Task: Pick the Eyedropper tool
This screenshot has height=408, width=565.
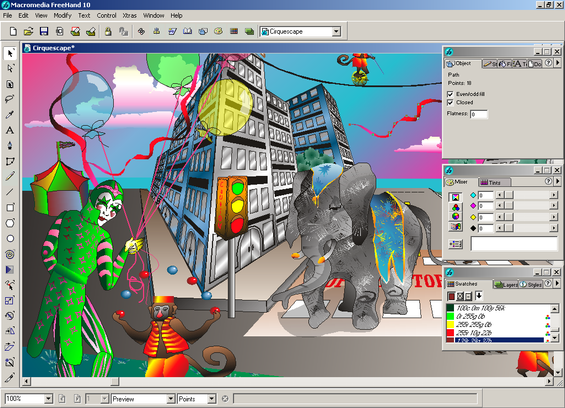Action: pyautogui.click(x=10, y=115)
